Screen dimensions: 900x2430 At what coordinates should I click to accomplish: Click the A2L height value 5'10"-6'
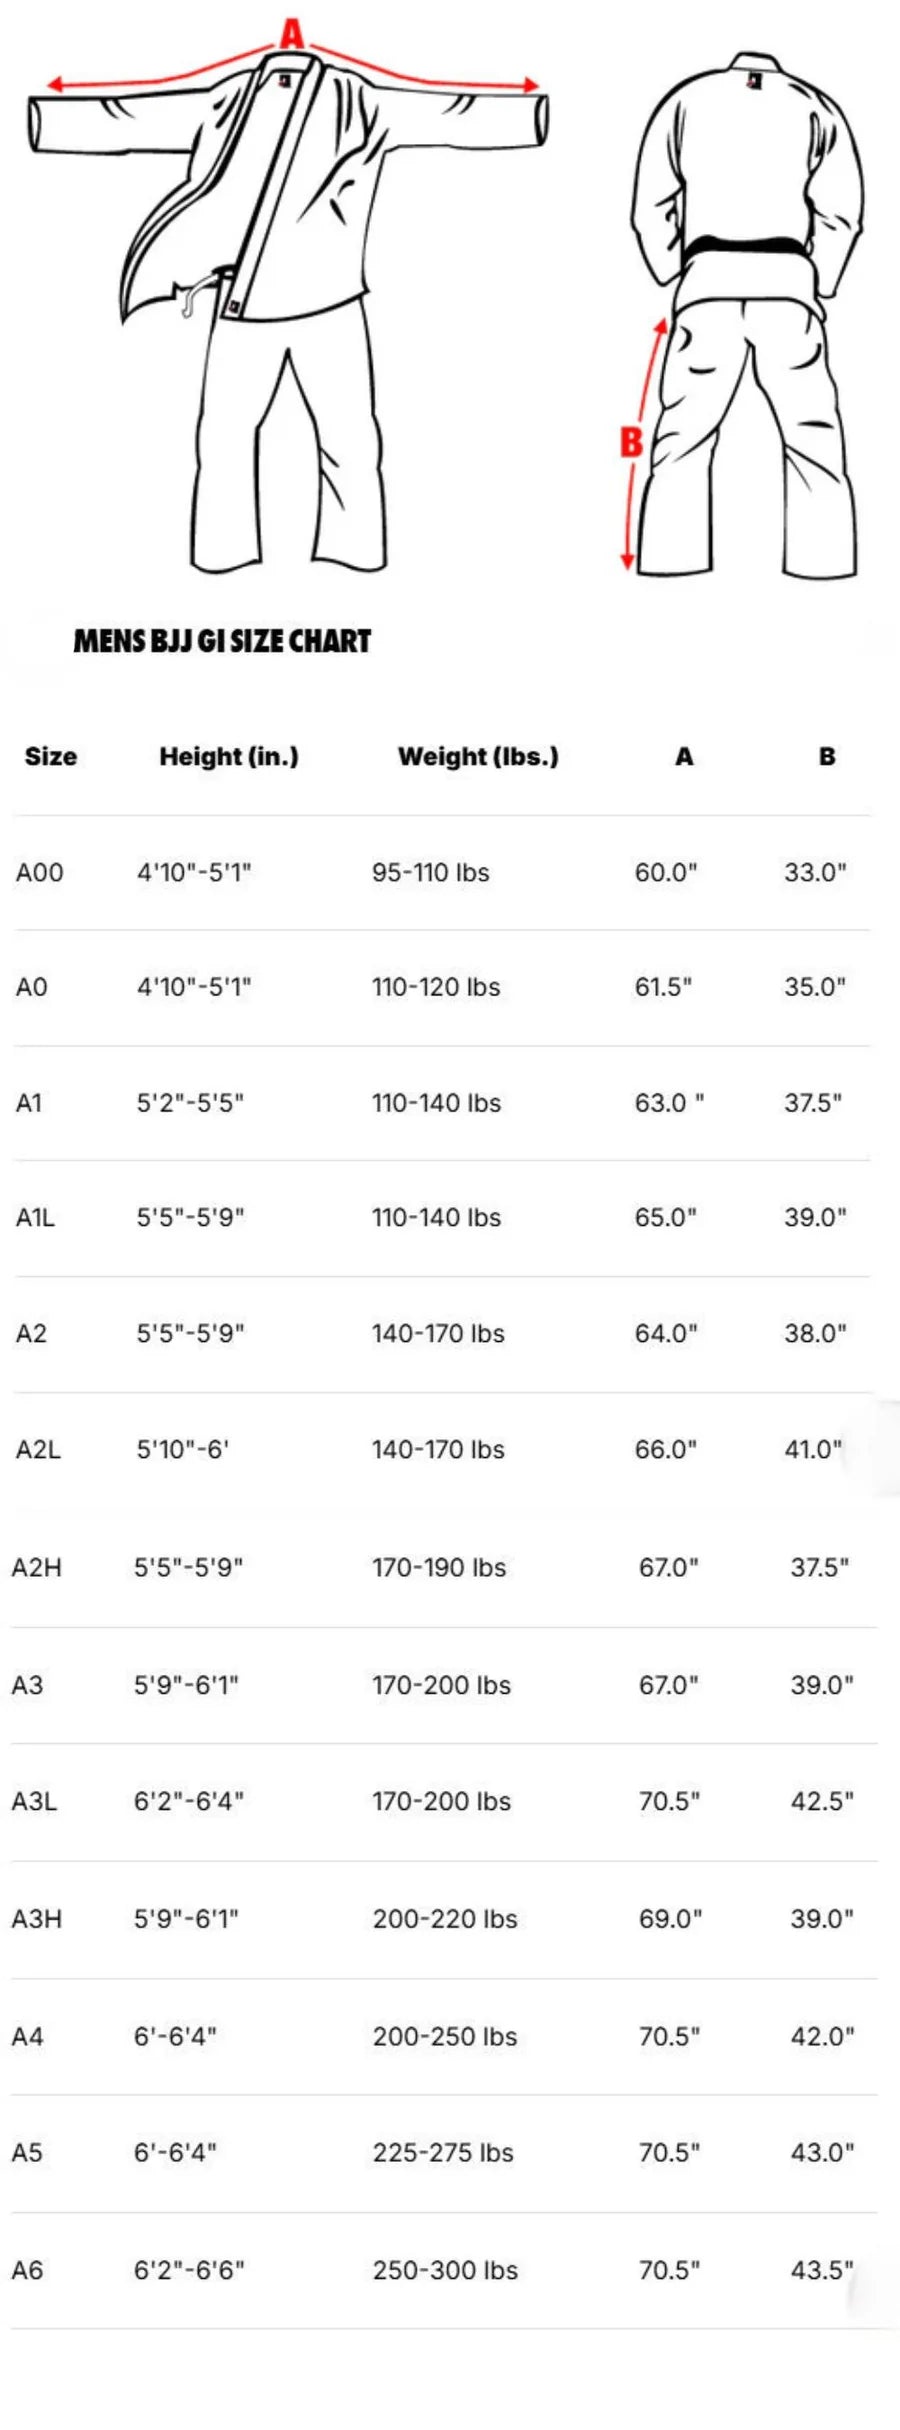183,1450
